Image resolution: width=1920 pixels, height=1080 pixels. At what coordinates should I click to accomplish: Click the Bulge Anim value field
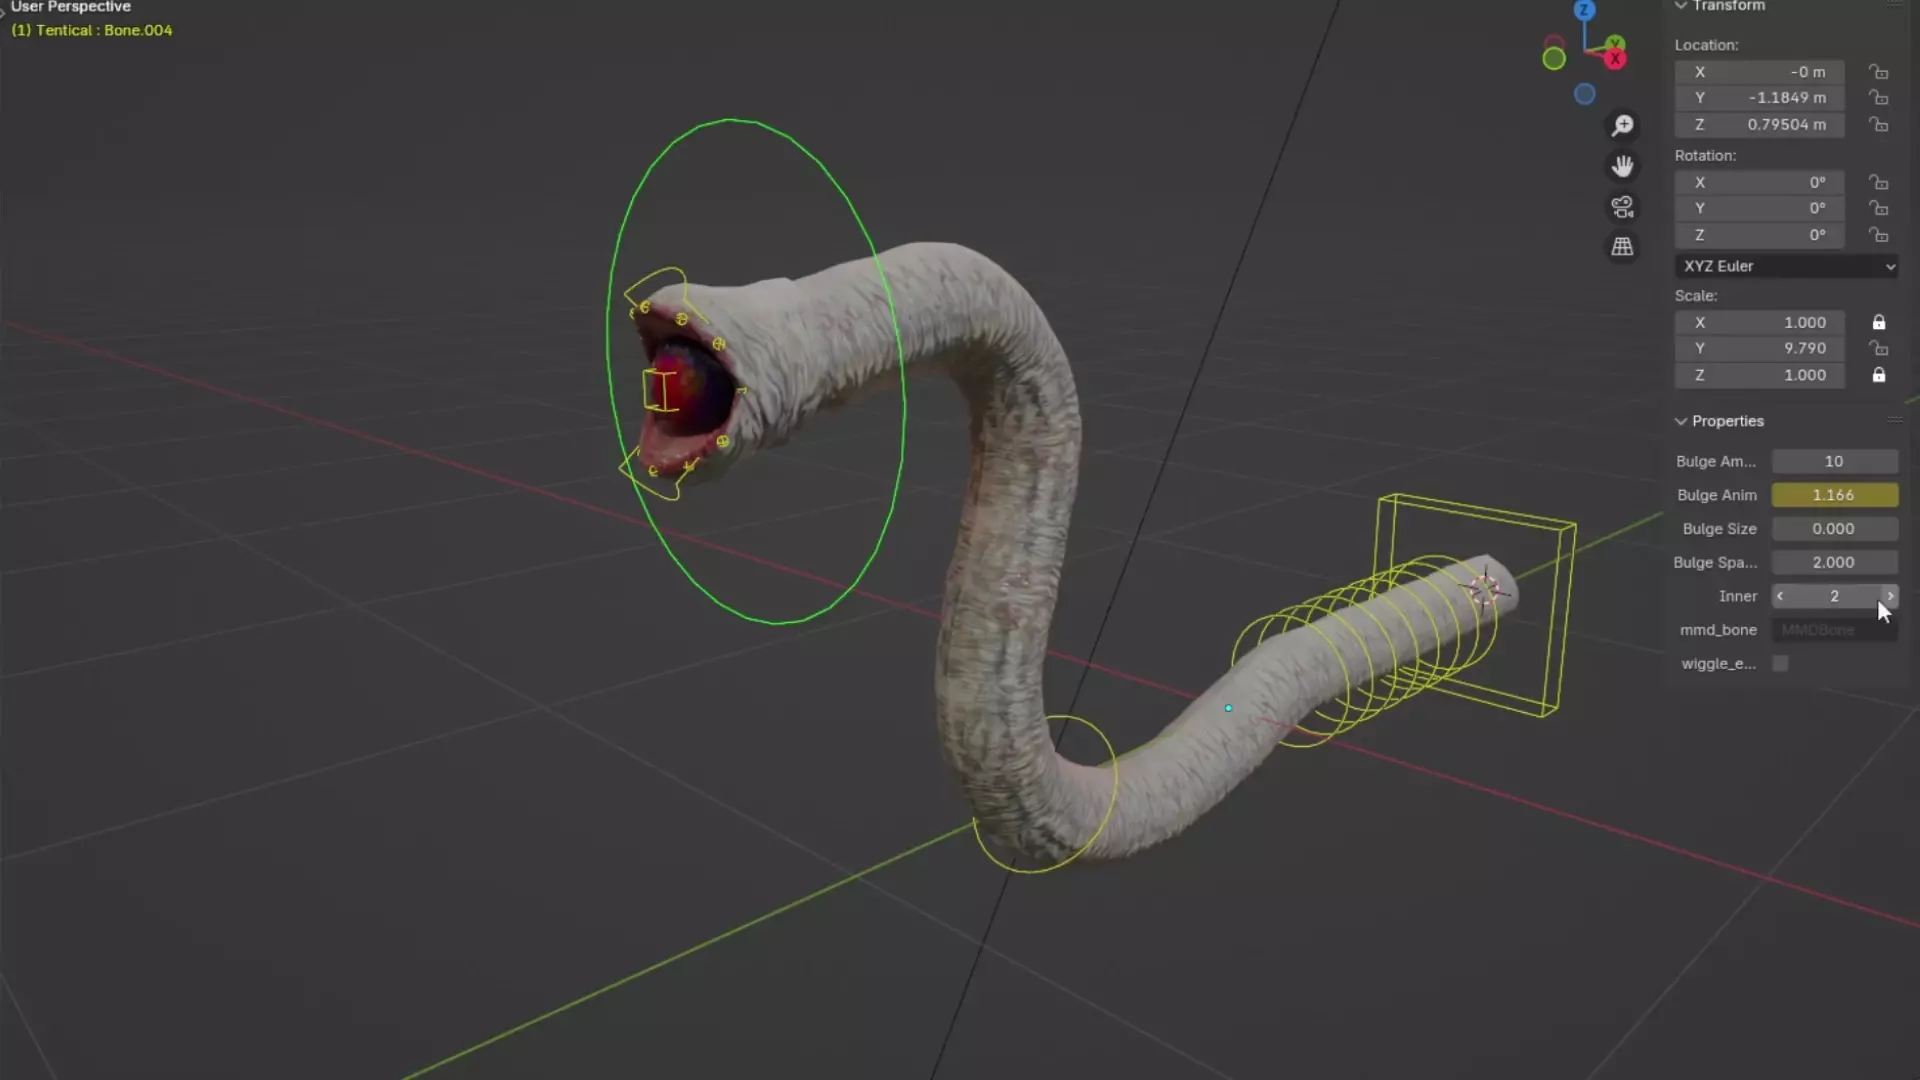[1834, 495]
